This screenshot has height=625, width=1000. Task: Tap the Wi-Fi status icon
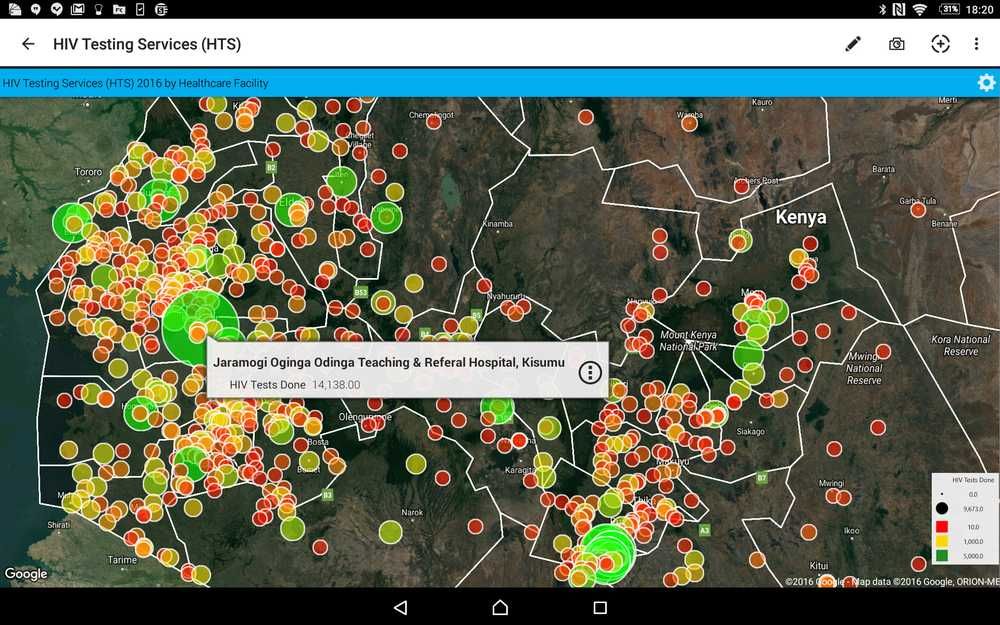(x=919, y=9)
